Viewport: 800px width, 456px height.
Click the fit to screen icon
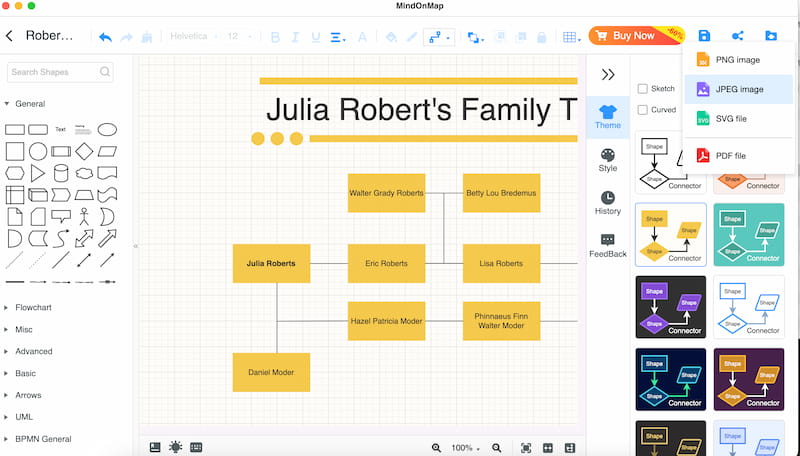coord(526,448)
